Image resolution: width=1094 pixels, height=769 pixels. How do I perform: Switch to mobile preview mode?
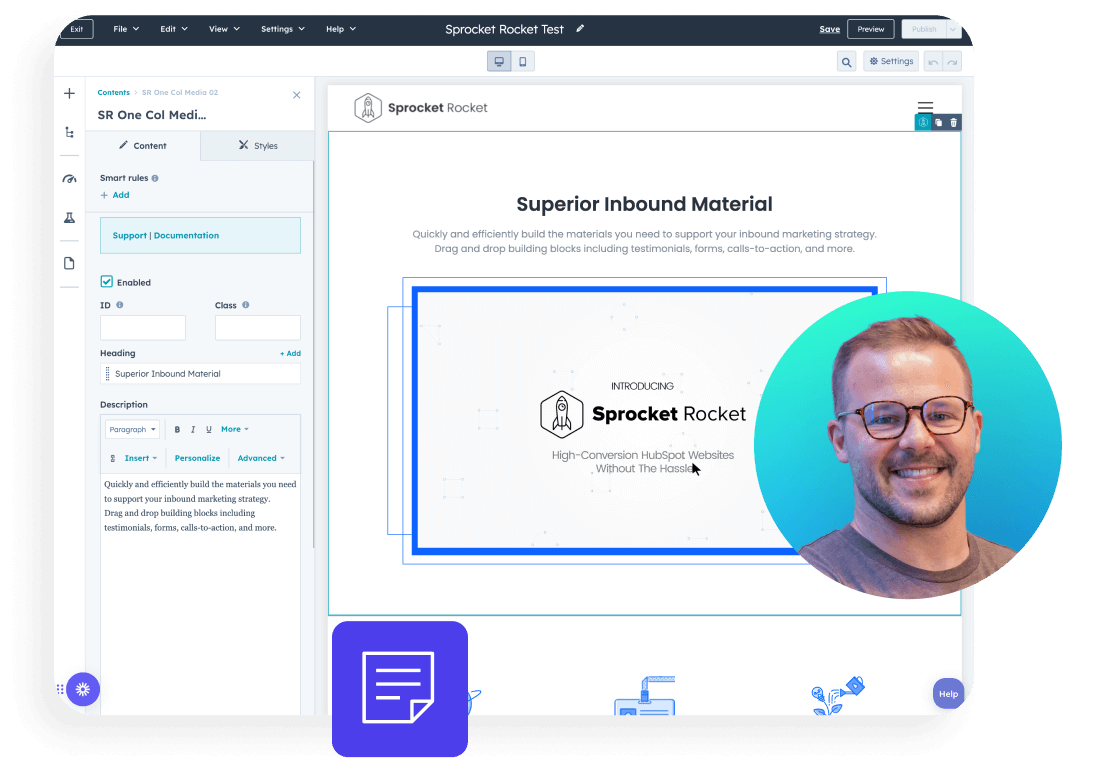522,61
